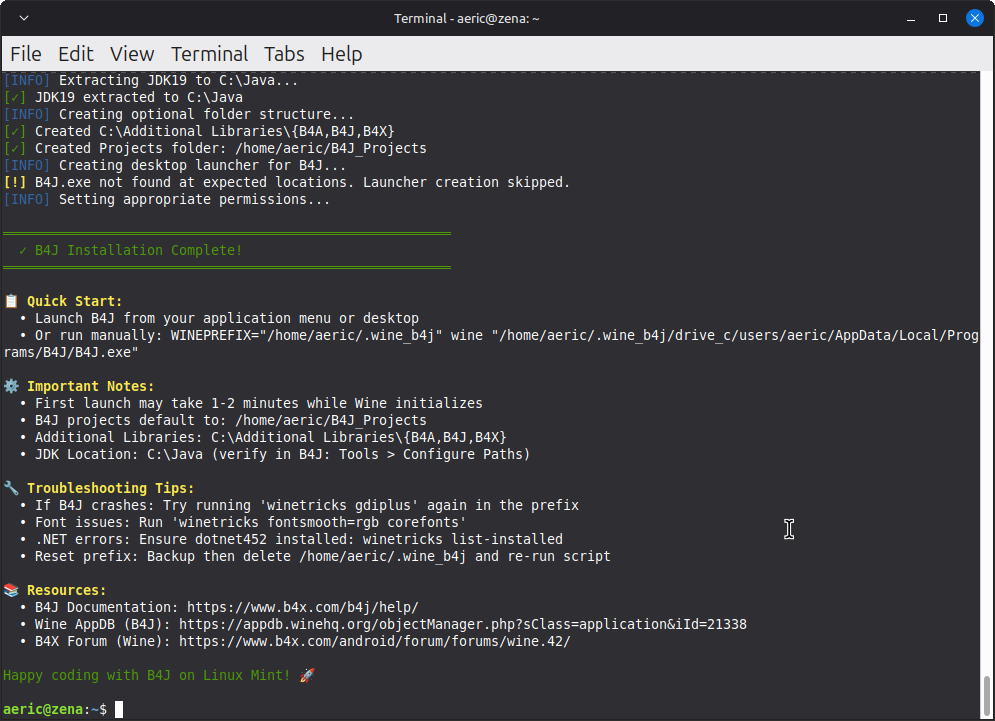The width and height of the screenshot is (995, 721).
Task: Click the B4X Forum wine URL
Action: pyautogui.click(x=374, y=642)
